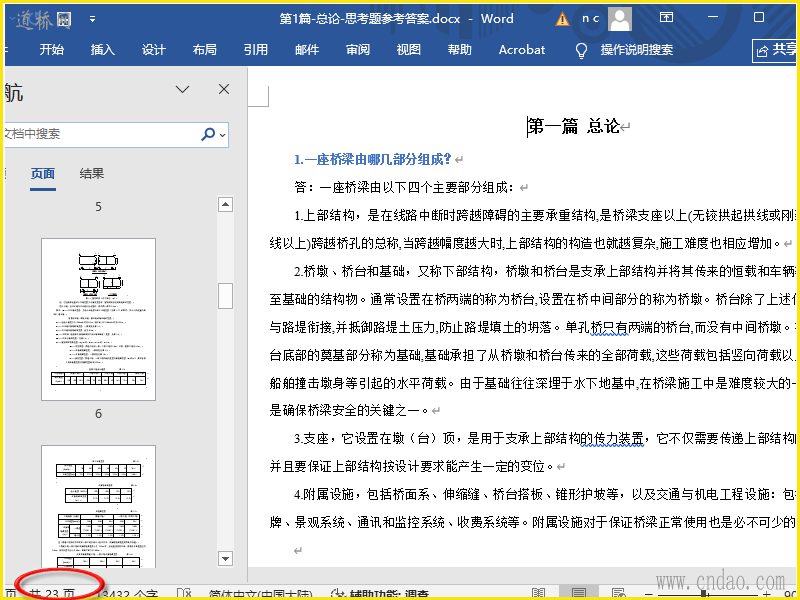
Task: Switch to the 结果 tab in navigation pane
Action: pos(92,174)
